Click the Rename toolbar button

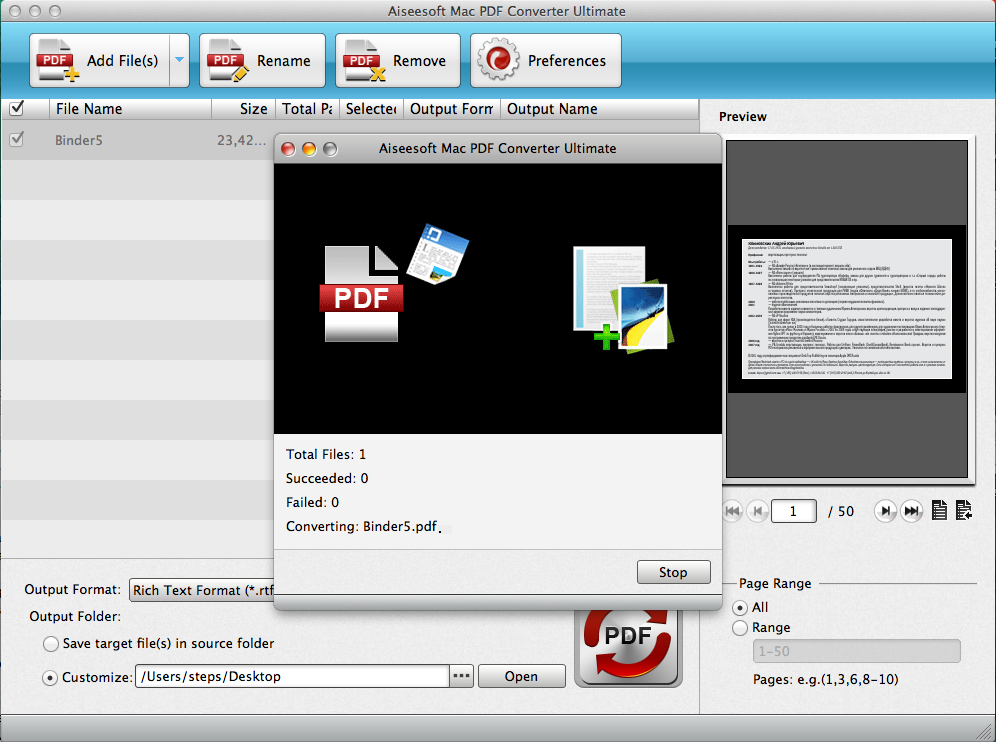(x=262, y=61)
